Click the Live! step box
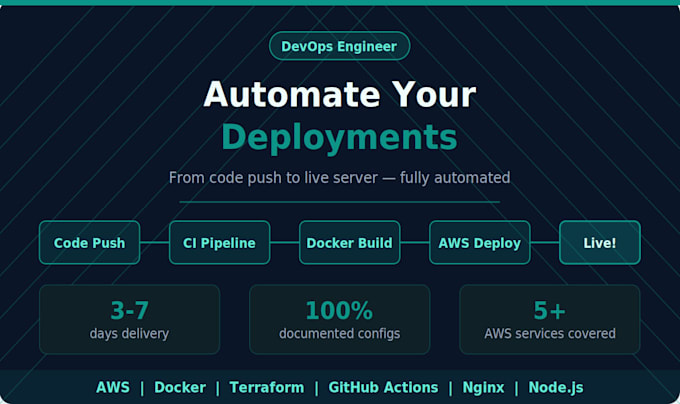The height and width of the screenshot is (404, 680). [600, 243]
